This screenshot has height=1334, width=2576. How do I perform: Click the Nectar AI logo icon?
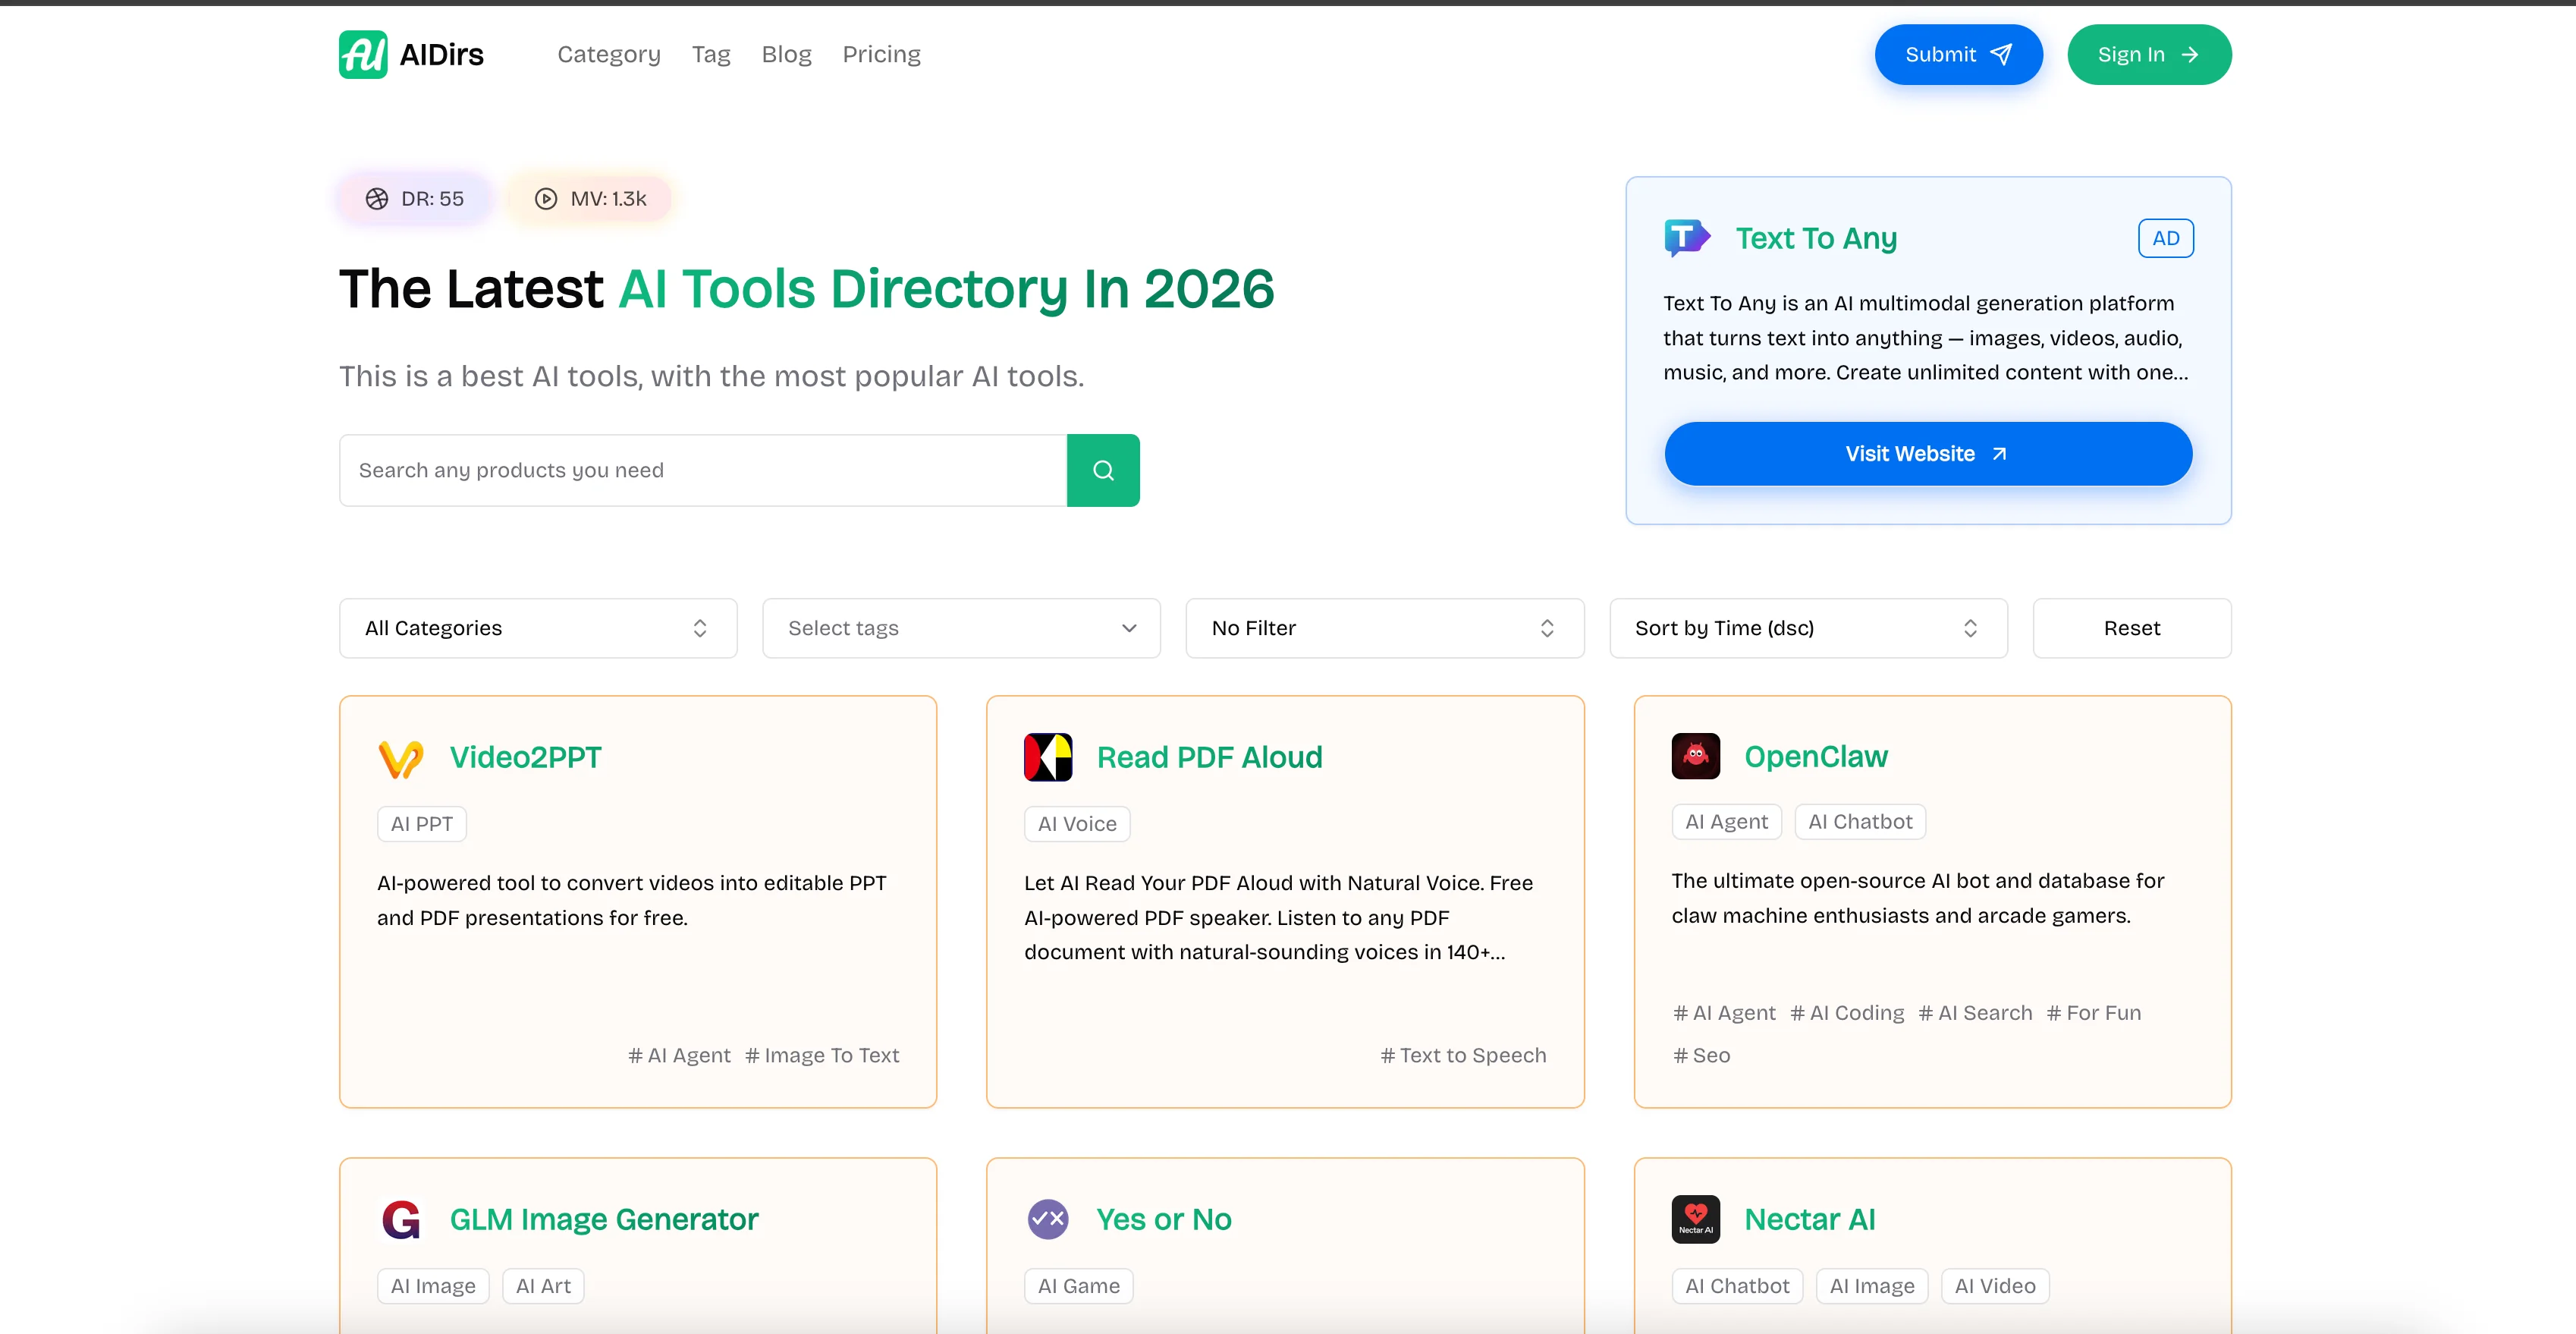(1696, 1219)
